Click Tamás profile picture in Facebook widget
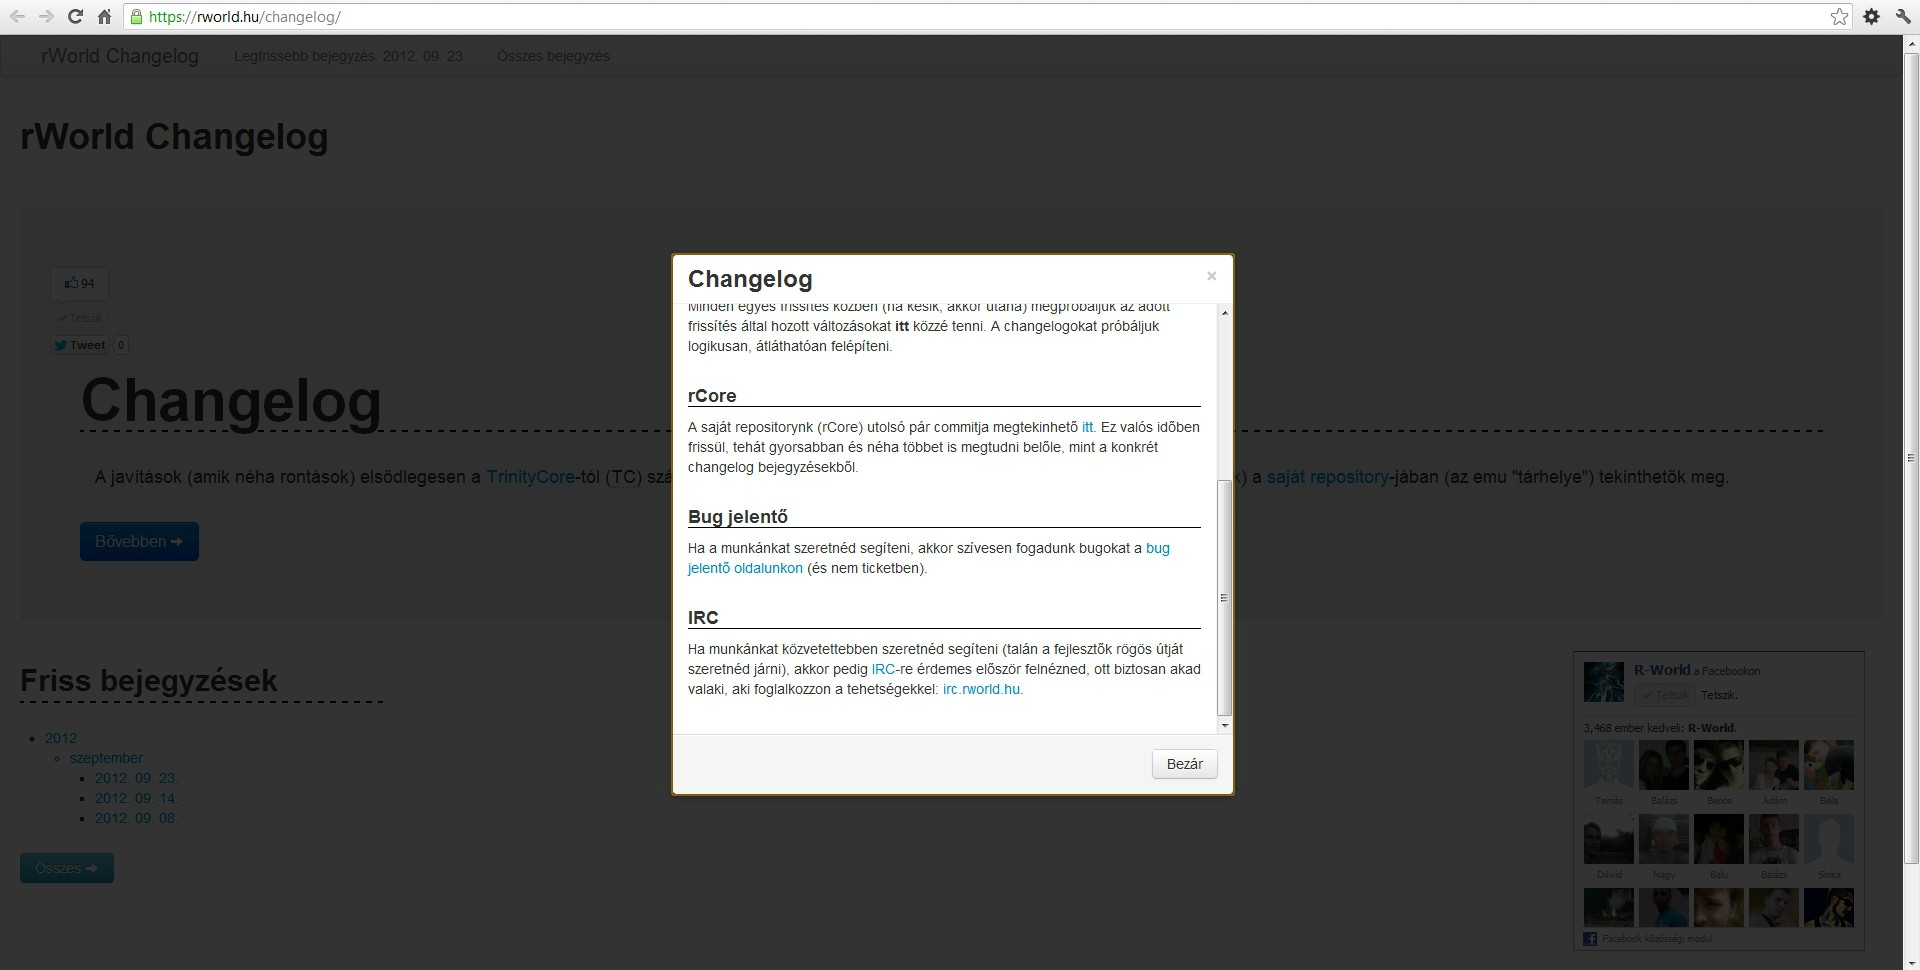This screenshot has width=1920, height=970. (x=1609, y=765)
